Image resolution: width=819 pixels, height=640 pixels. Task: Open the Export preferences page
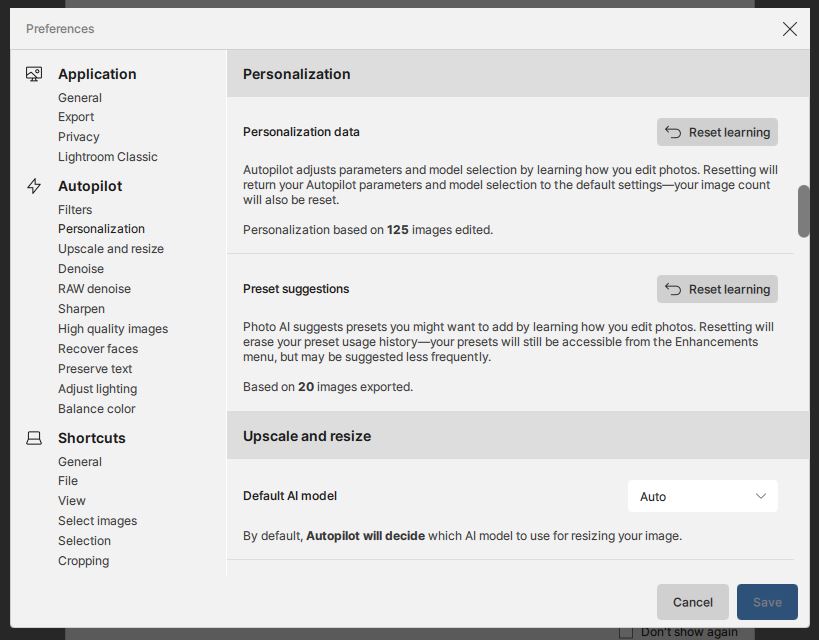click(75, 116)
